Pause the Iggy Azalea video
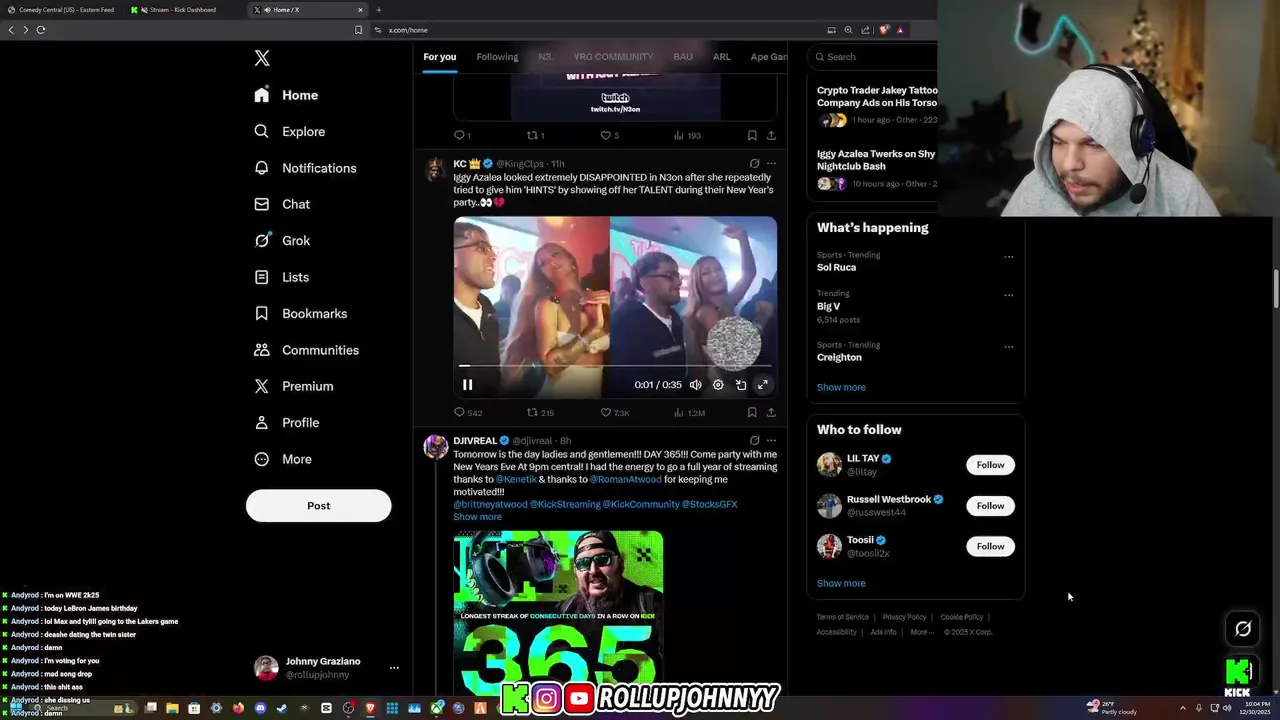The width and height of the screenshot is (1280, 720). (x=467, y=385)
